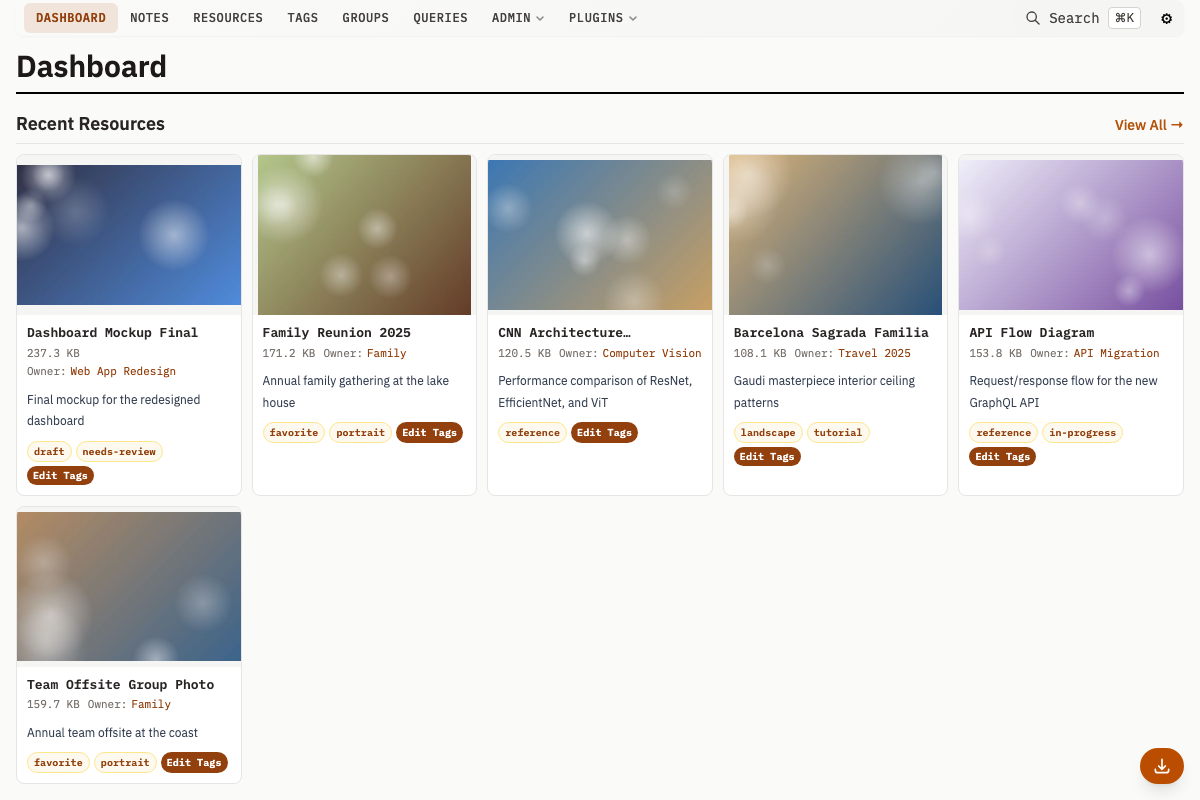Screen dimensions: 1200x800
Task: Click the download floating action button
Action: pyautogui.click(x=1161, y=766)
